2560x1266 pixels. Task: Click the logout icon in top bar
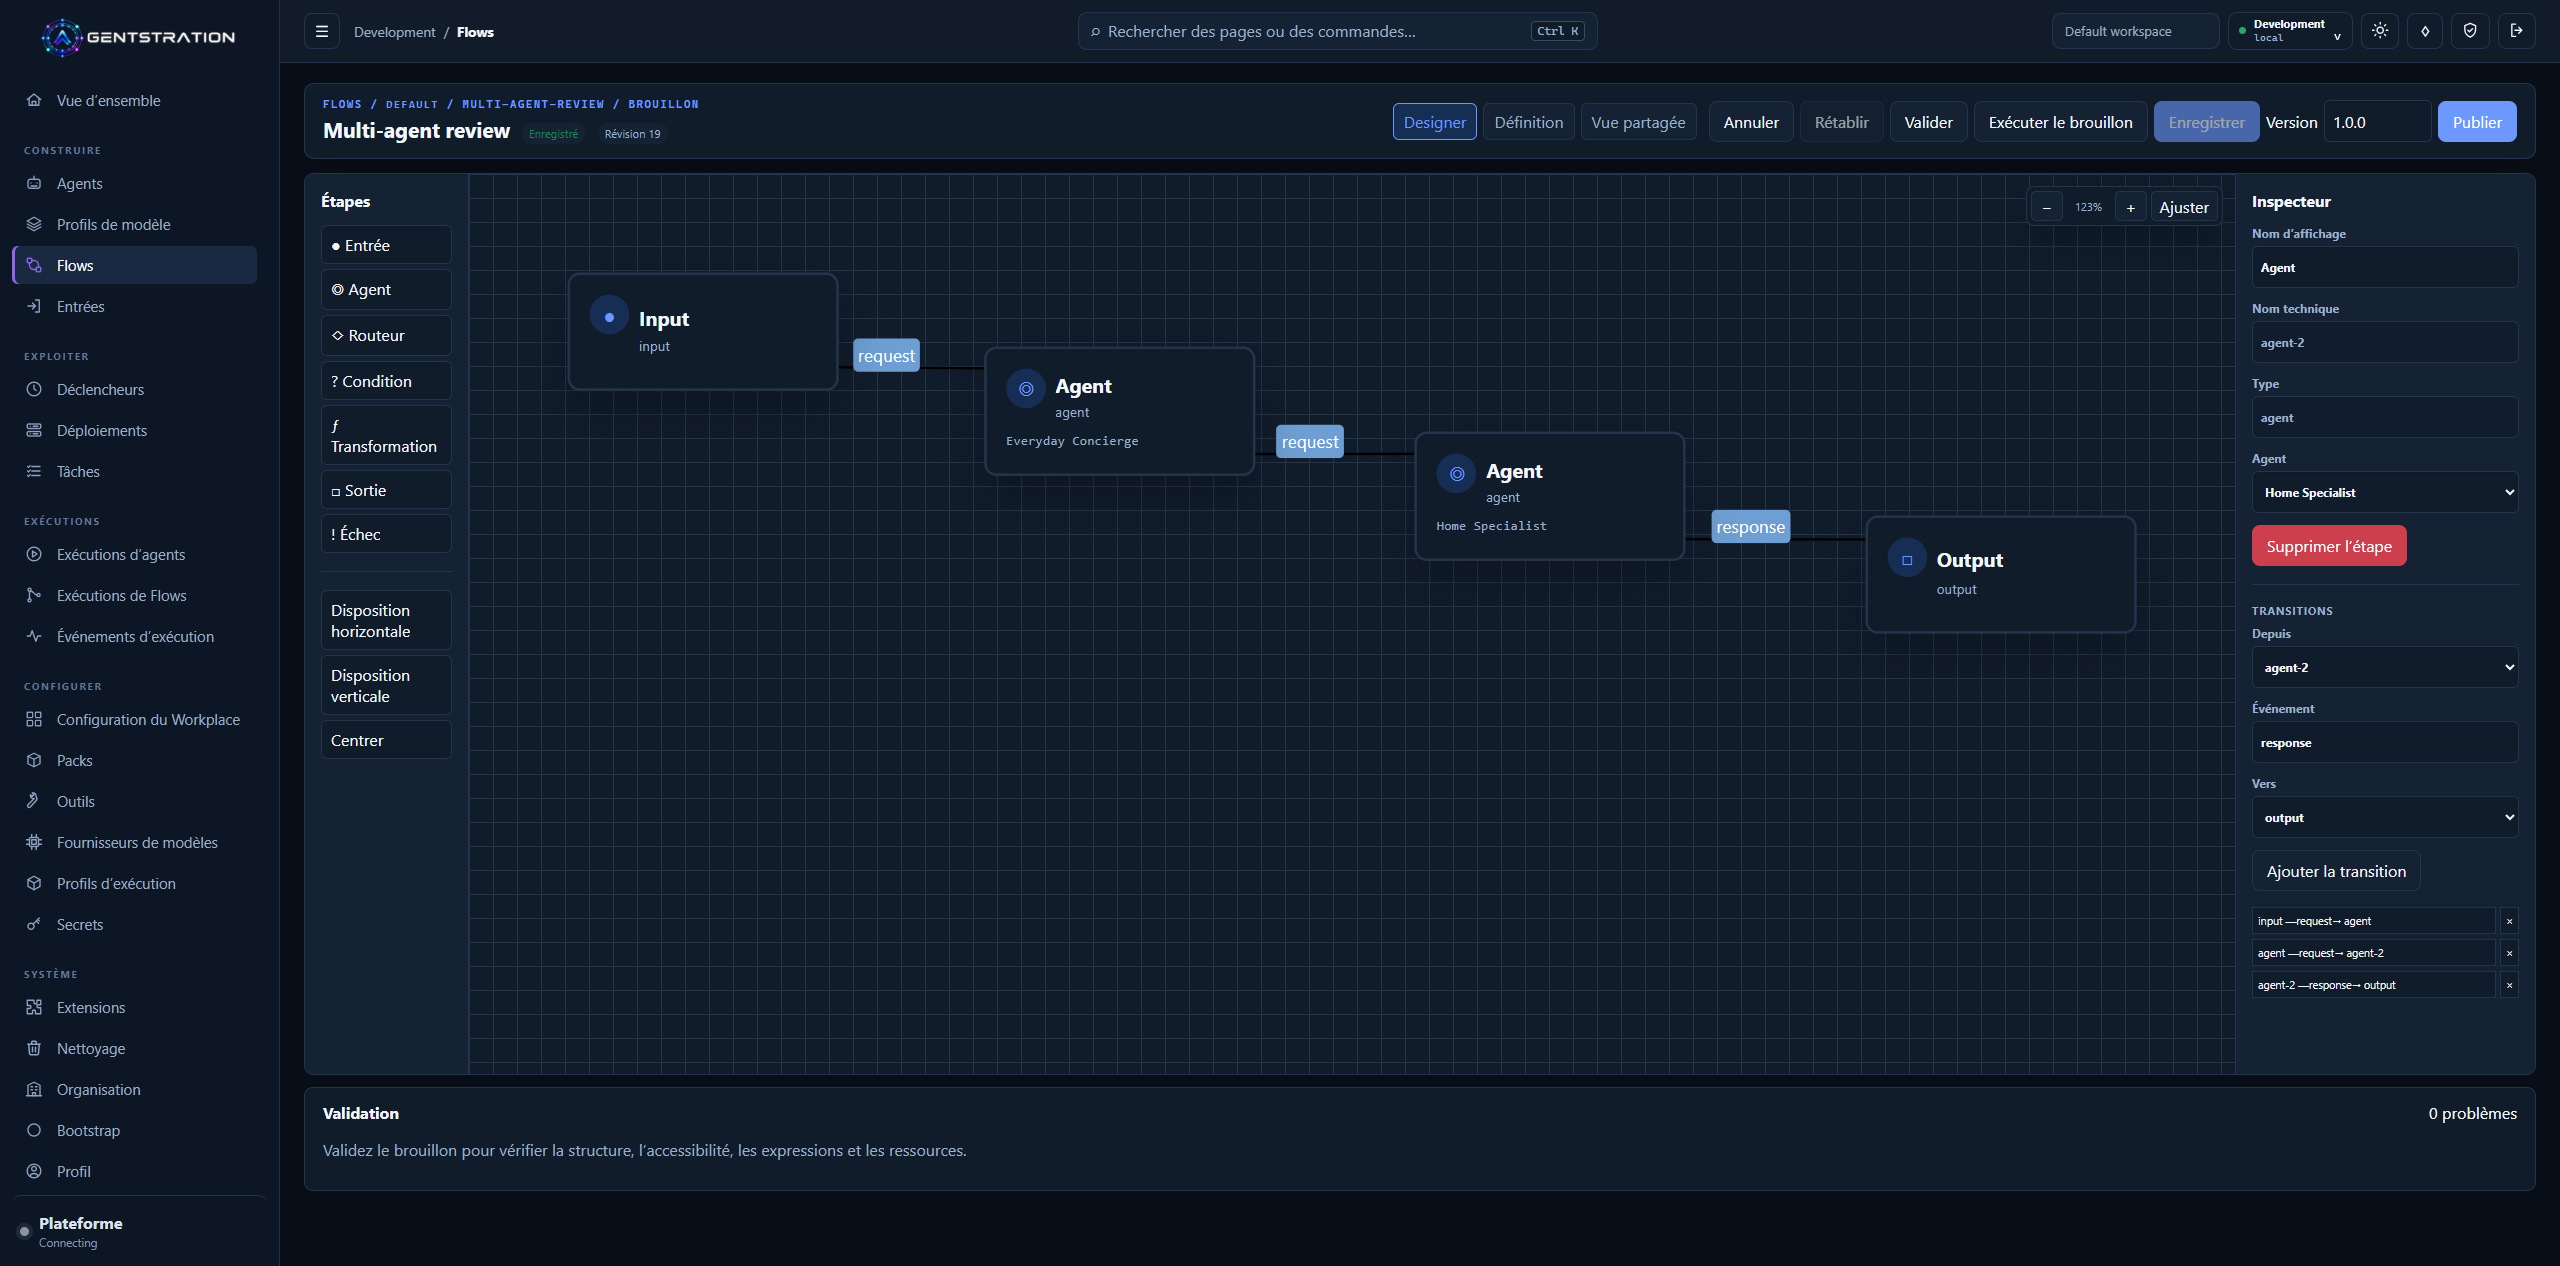[x=2516, y=31]
